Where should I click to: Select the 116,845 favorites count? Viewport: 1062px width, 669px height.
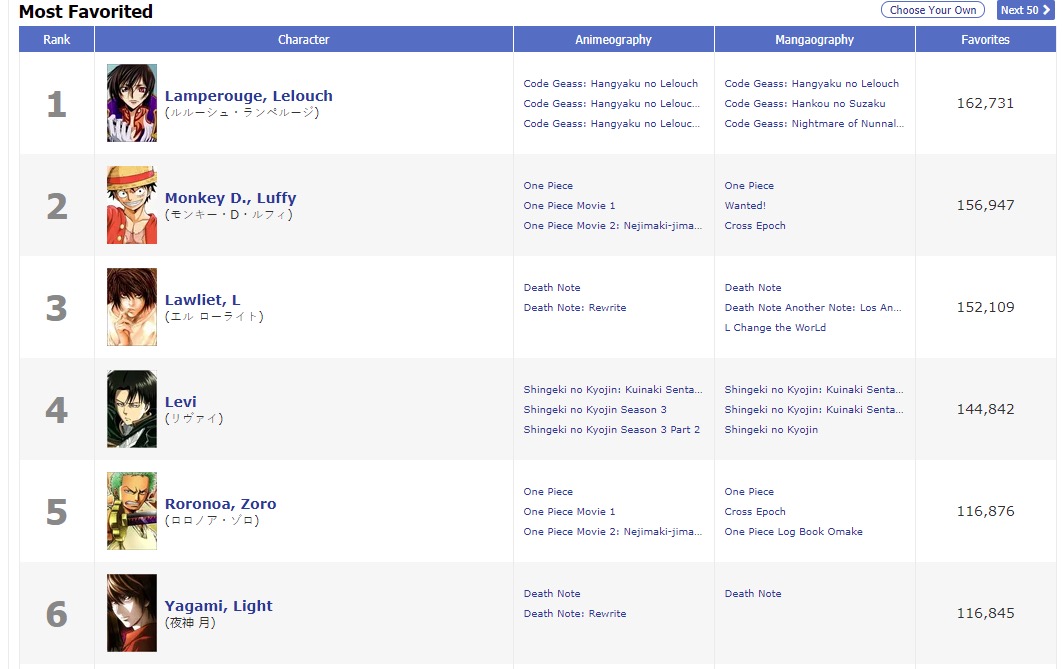click(x=985, y=613)
